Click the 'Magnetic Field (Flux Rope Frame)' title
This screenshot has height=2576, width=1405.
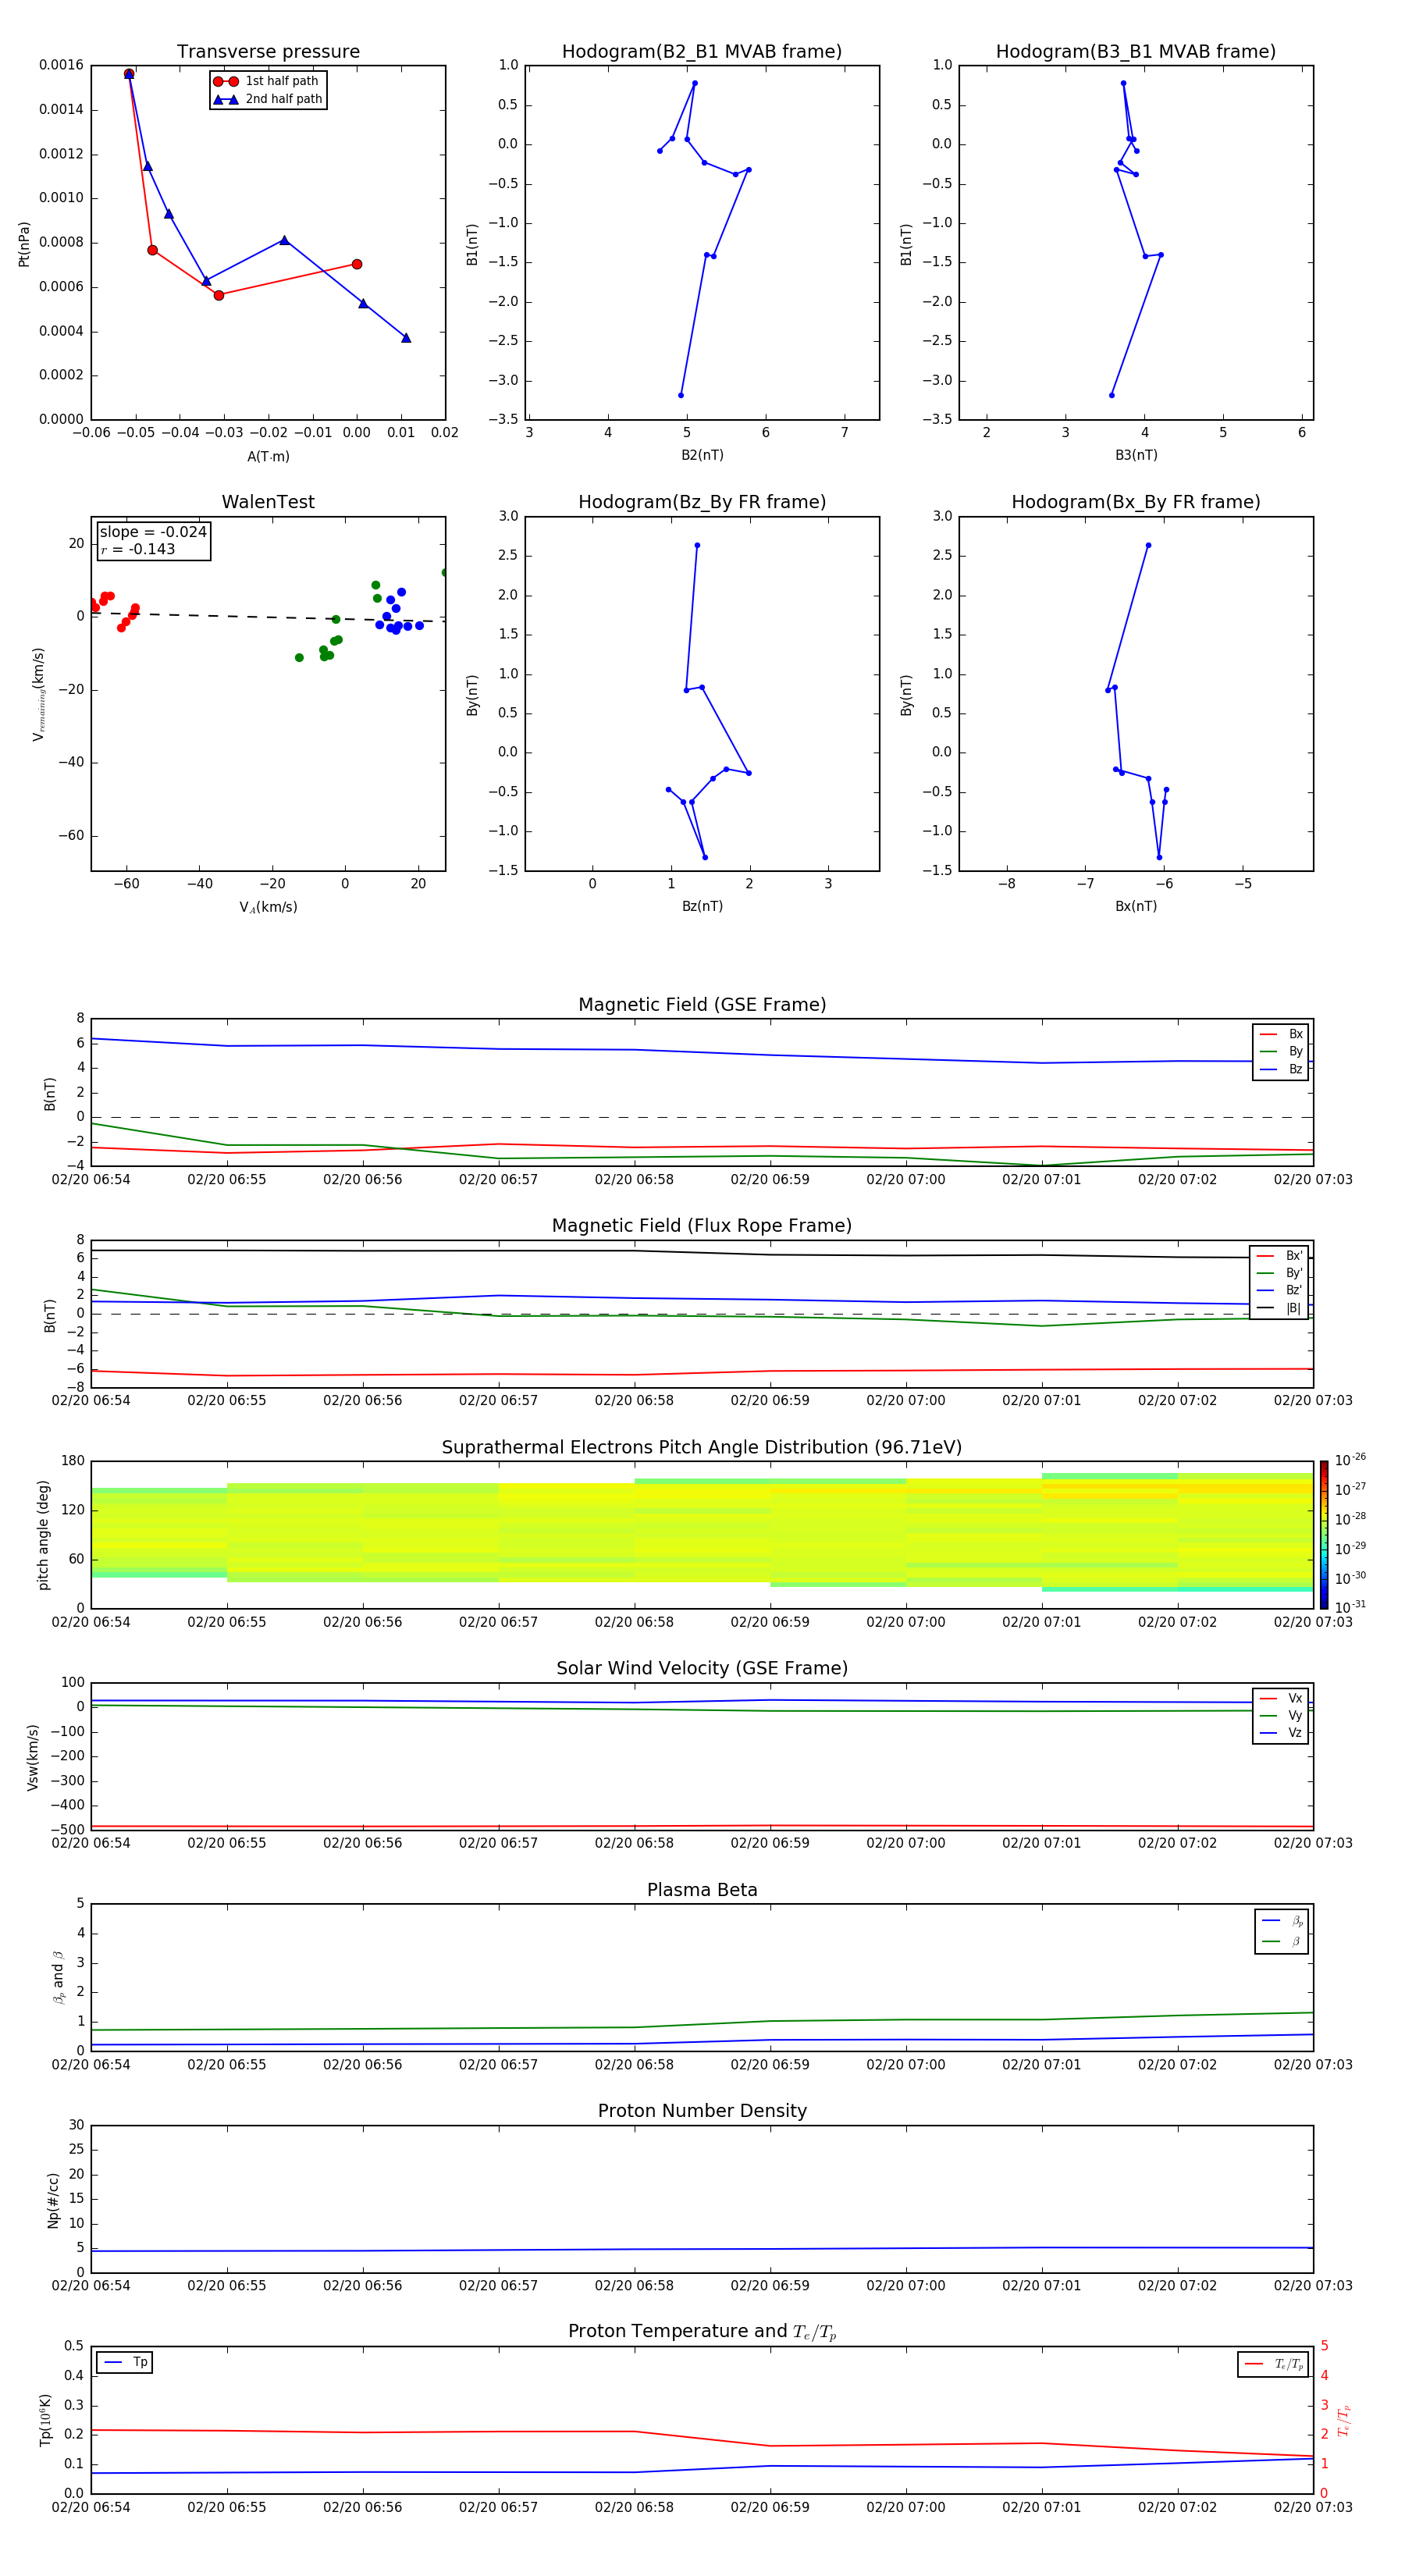point(702,1226)
